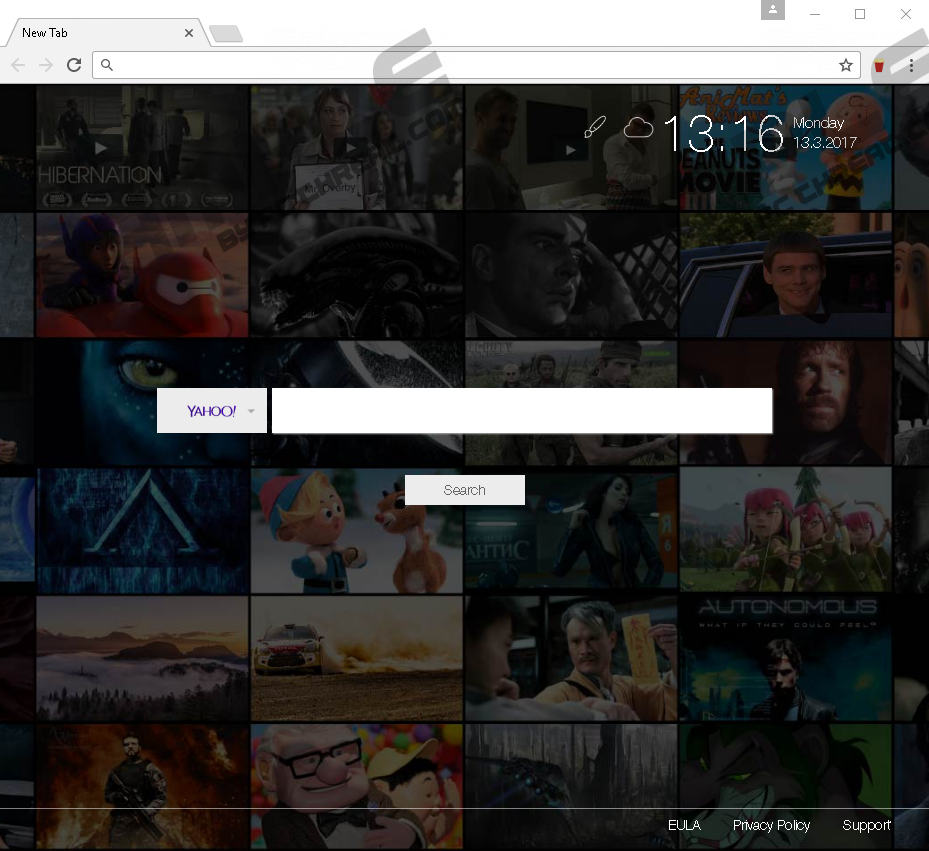Click the paintbrush customize icon
The width and height of the screenshot is (929, 851).
pyautogui.click(x=595, y=127)
